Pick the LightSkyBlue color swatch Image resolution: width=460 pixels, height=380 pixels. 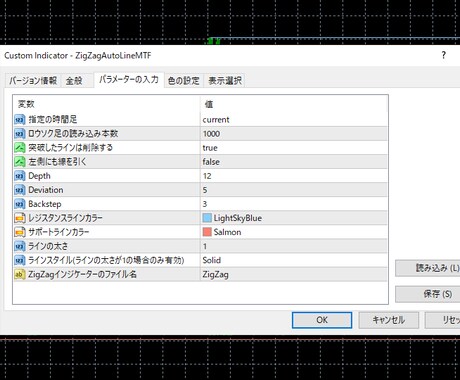(x=207, y=218)
